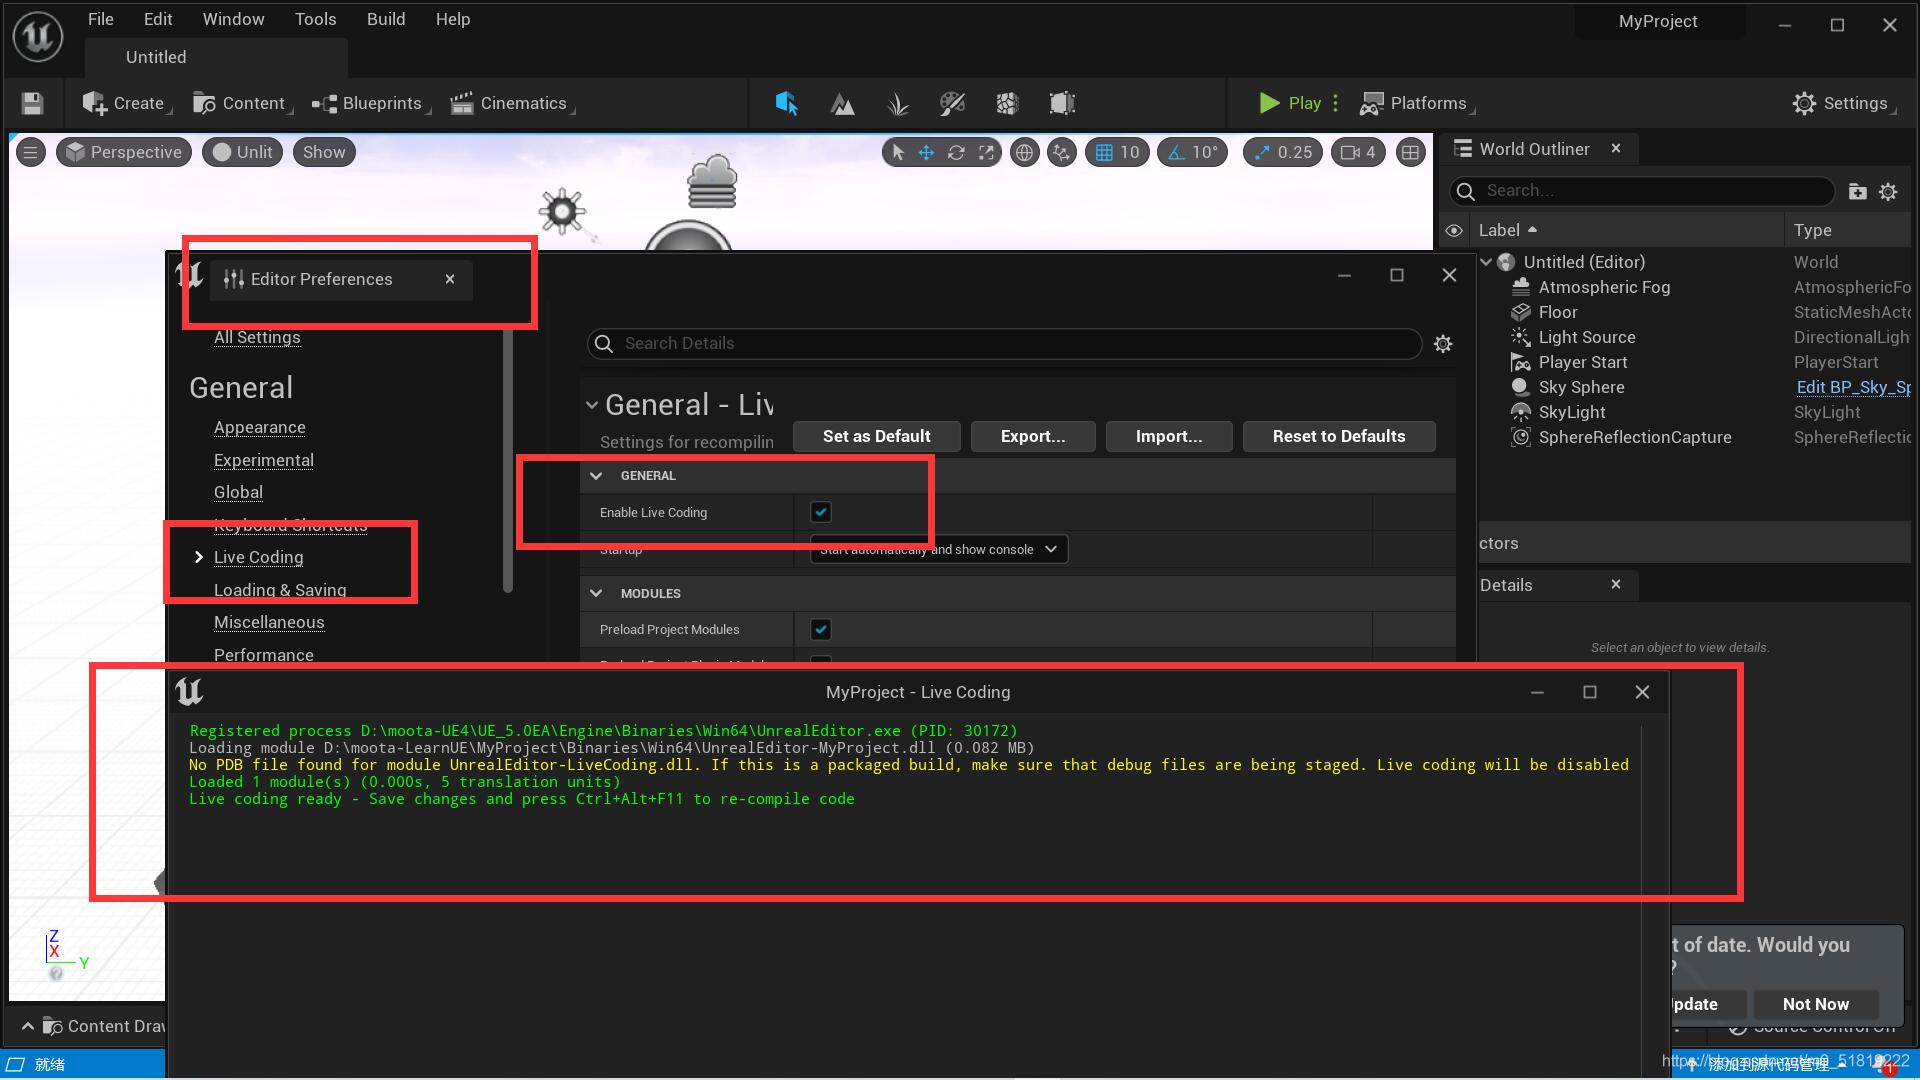The width and height of the screenshot is (1920, 1080).
Task: Select the Landscape mode icon
Action: (x=842, y=104)
